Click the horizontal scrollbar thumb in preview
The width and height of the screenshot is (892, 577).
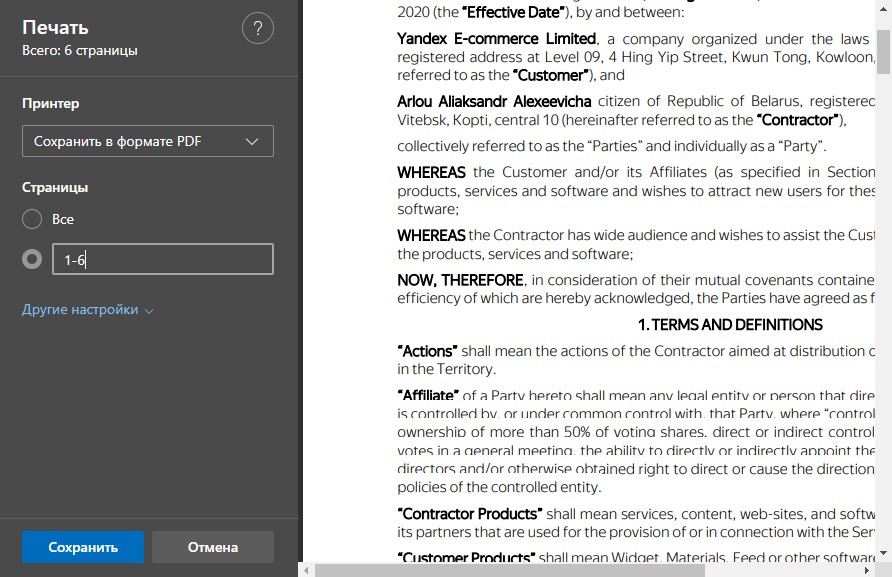[x=510, y=570]
